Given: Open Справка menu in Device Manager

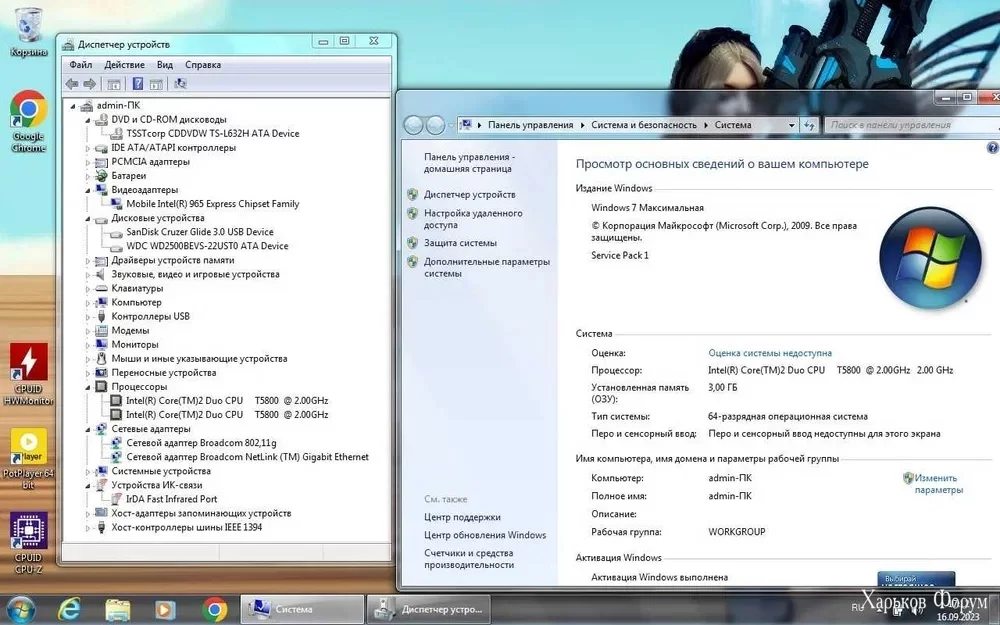Looking at the screenshot, I should [203, 64].
